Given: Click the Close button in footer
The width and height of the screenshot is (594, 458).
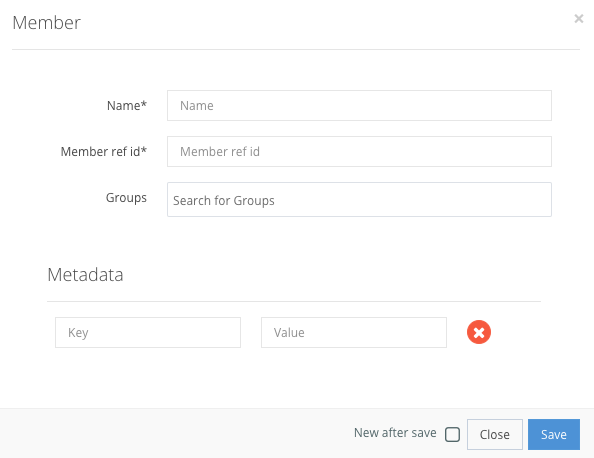Looking at the screenshot, I should pyautogui.click(x=494, y=434).
